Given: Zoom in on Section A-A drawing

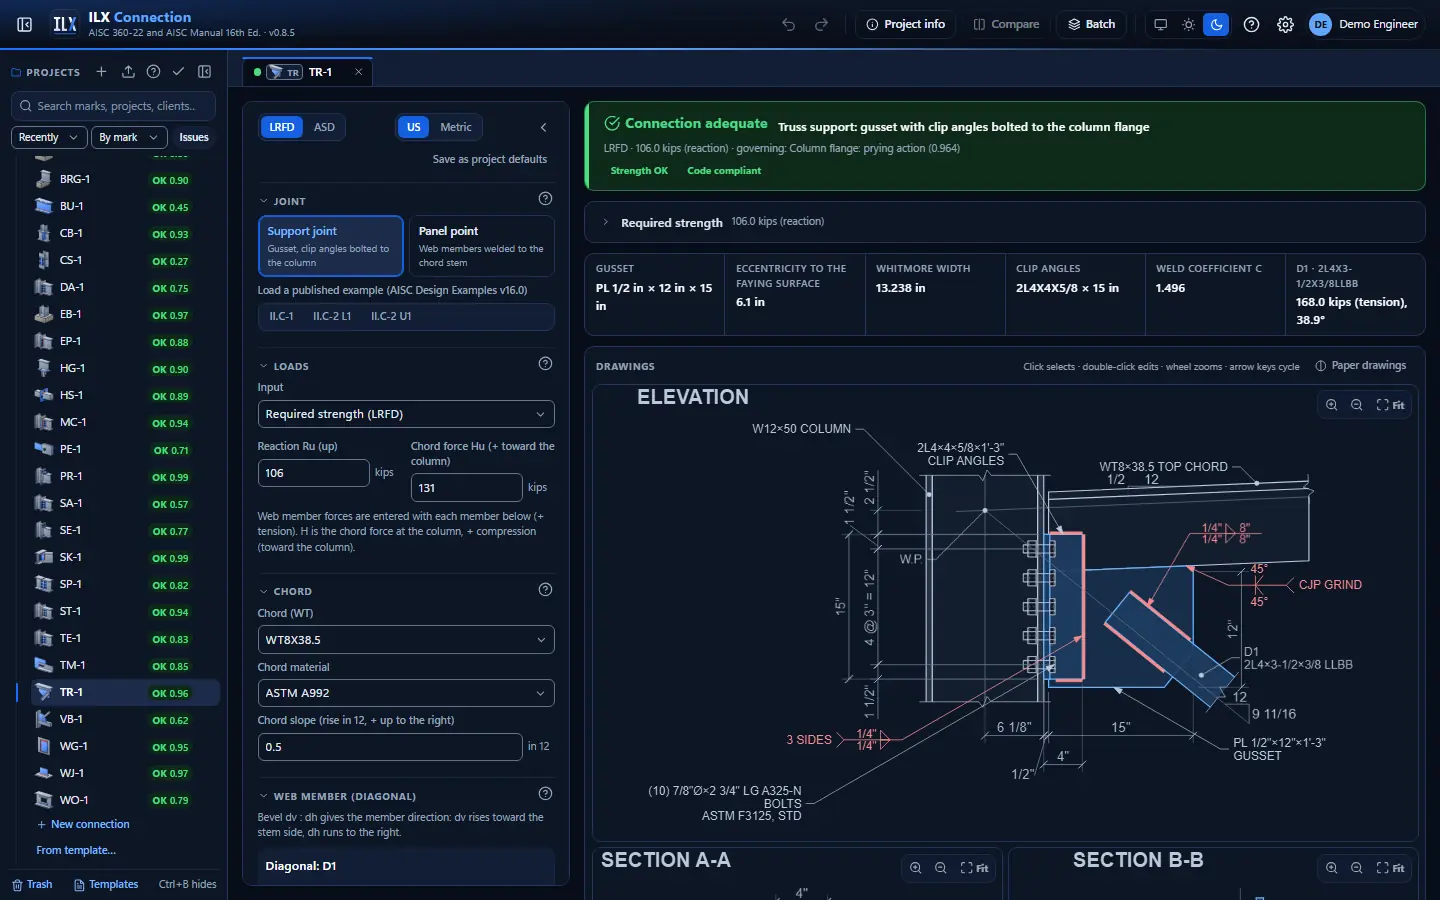Looking at the screenshot, I should pos(915,868).
